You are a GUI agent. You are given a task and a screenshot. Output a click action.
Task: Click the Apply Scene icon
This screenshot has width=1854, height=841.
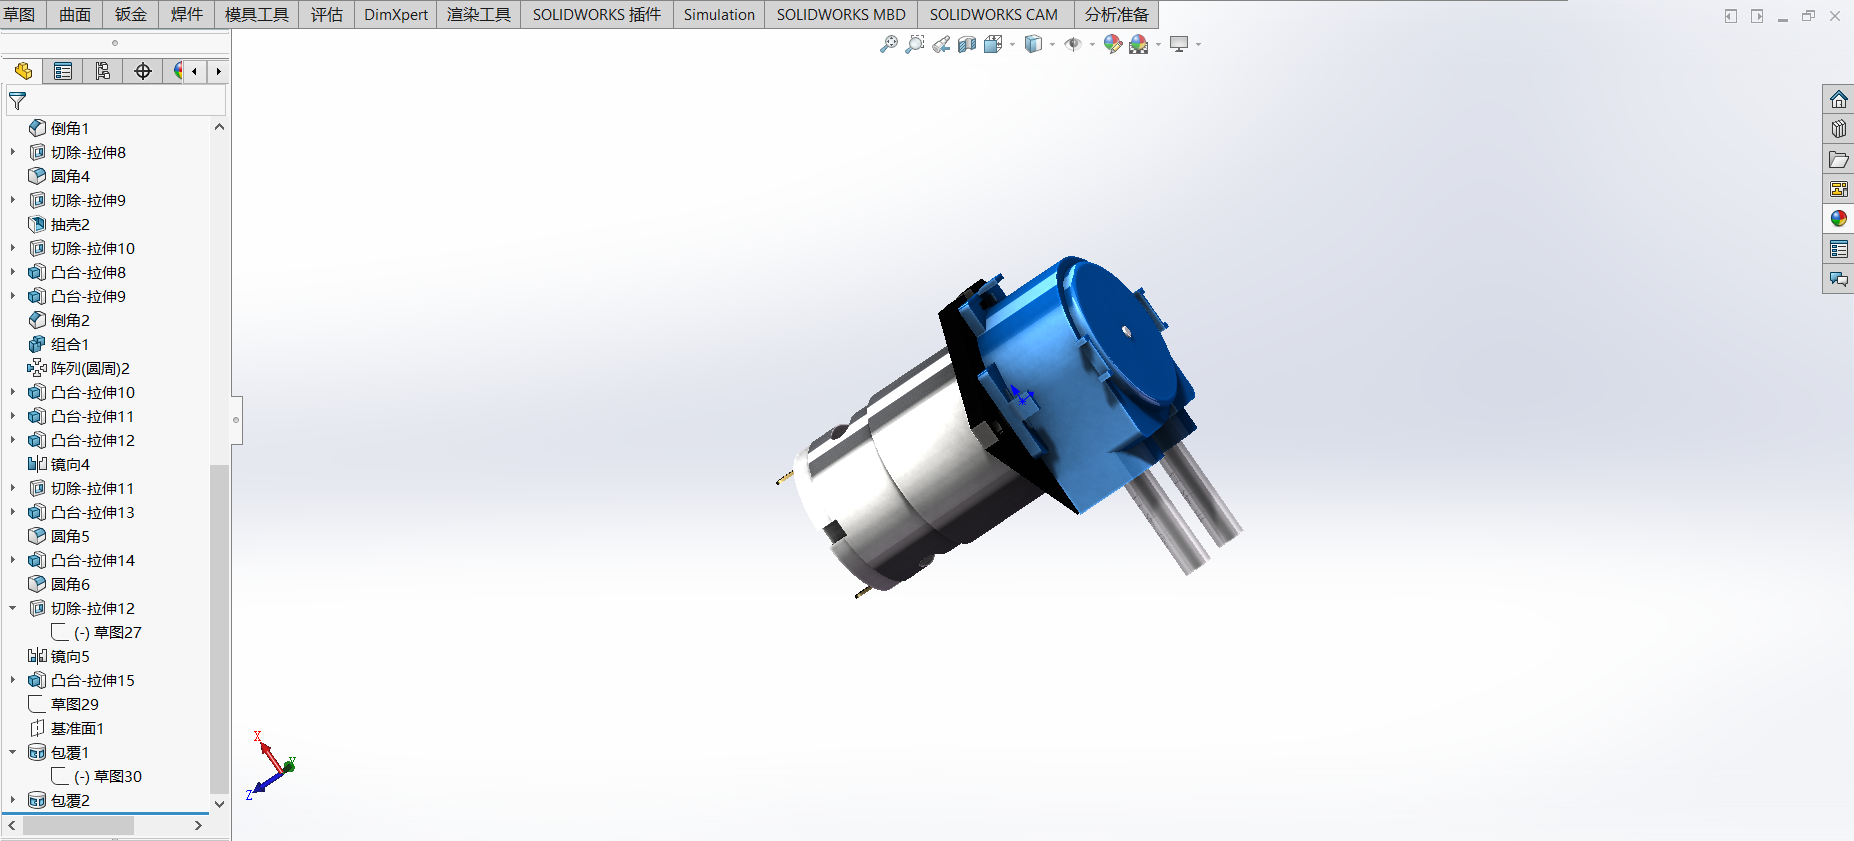click(1139, 44)
